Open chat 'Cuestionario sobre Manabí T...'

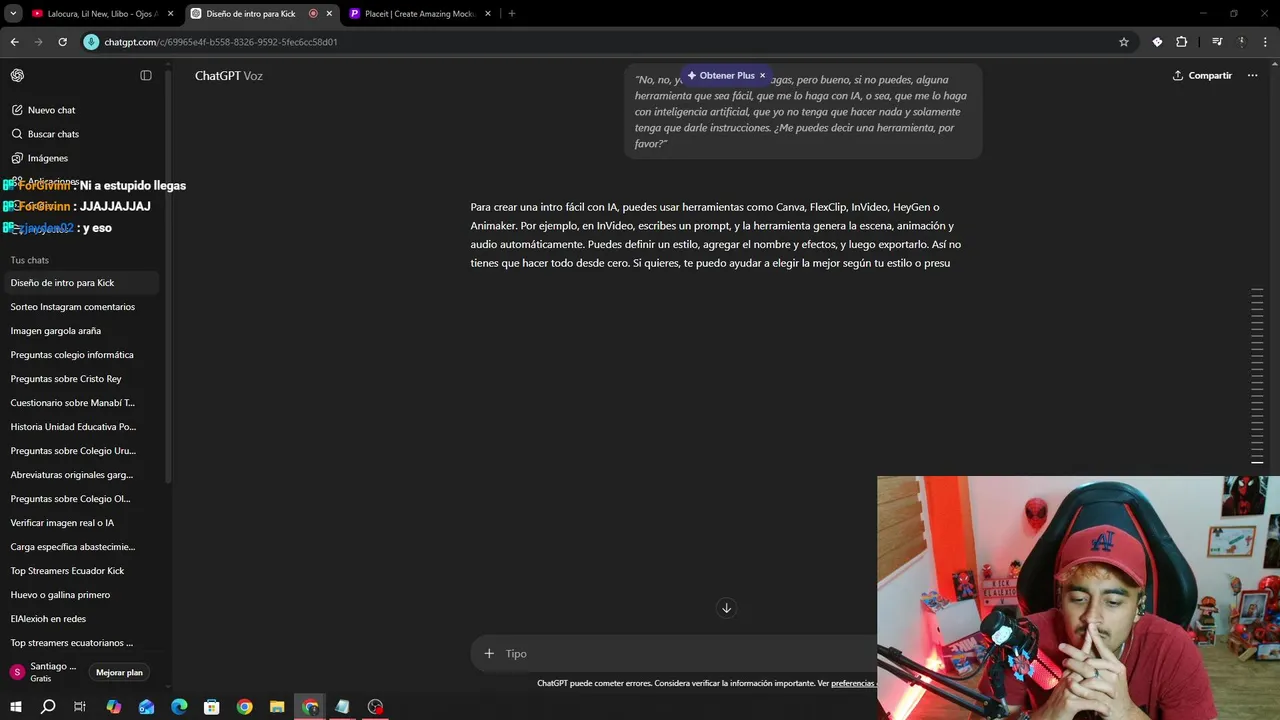(x=82, y=403)
